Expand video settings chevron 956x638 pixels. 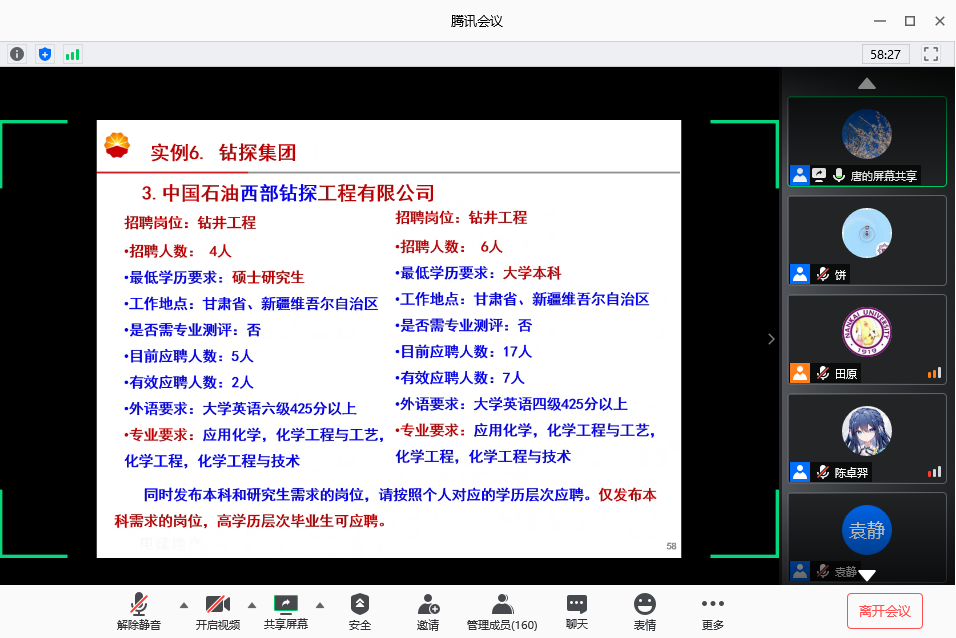coord(252,605)
